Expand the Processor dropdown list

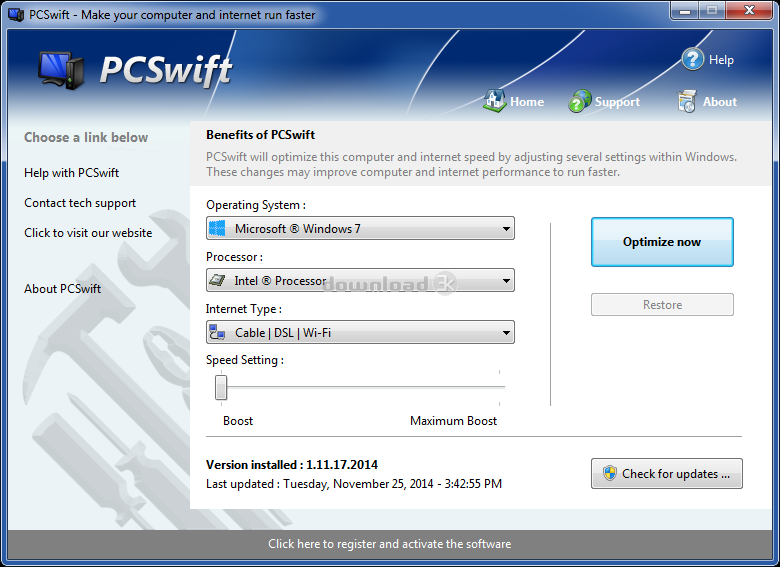(x=506, y=281)
